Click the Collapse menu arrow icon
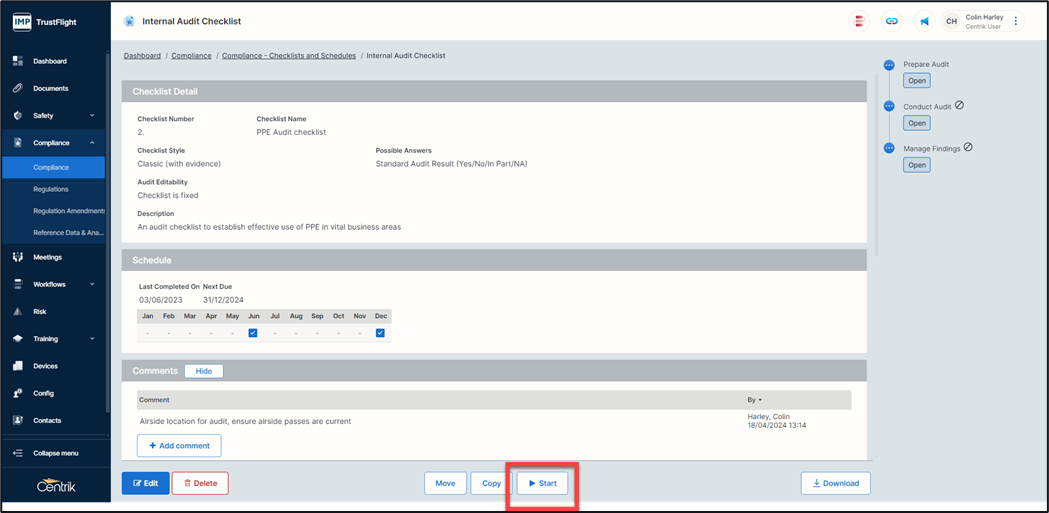The width and height of the screenshot is (1049, 513). (x=17, y=453)
